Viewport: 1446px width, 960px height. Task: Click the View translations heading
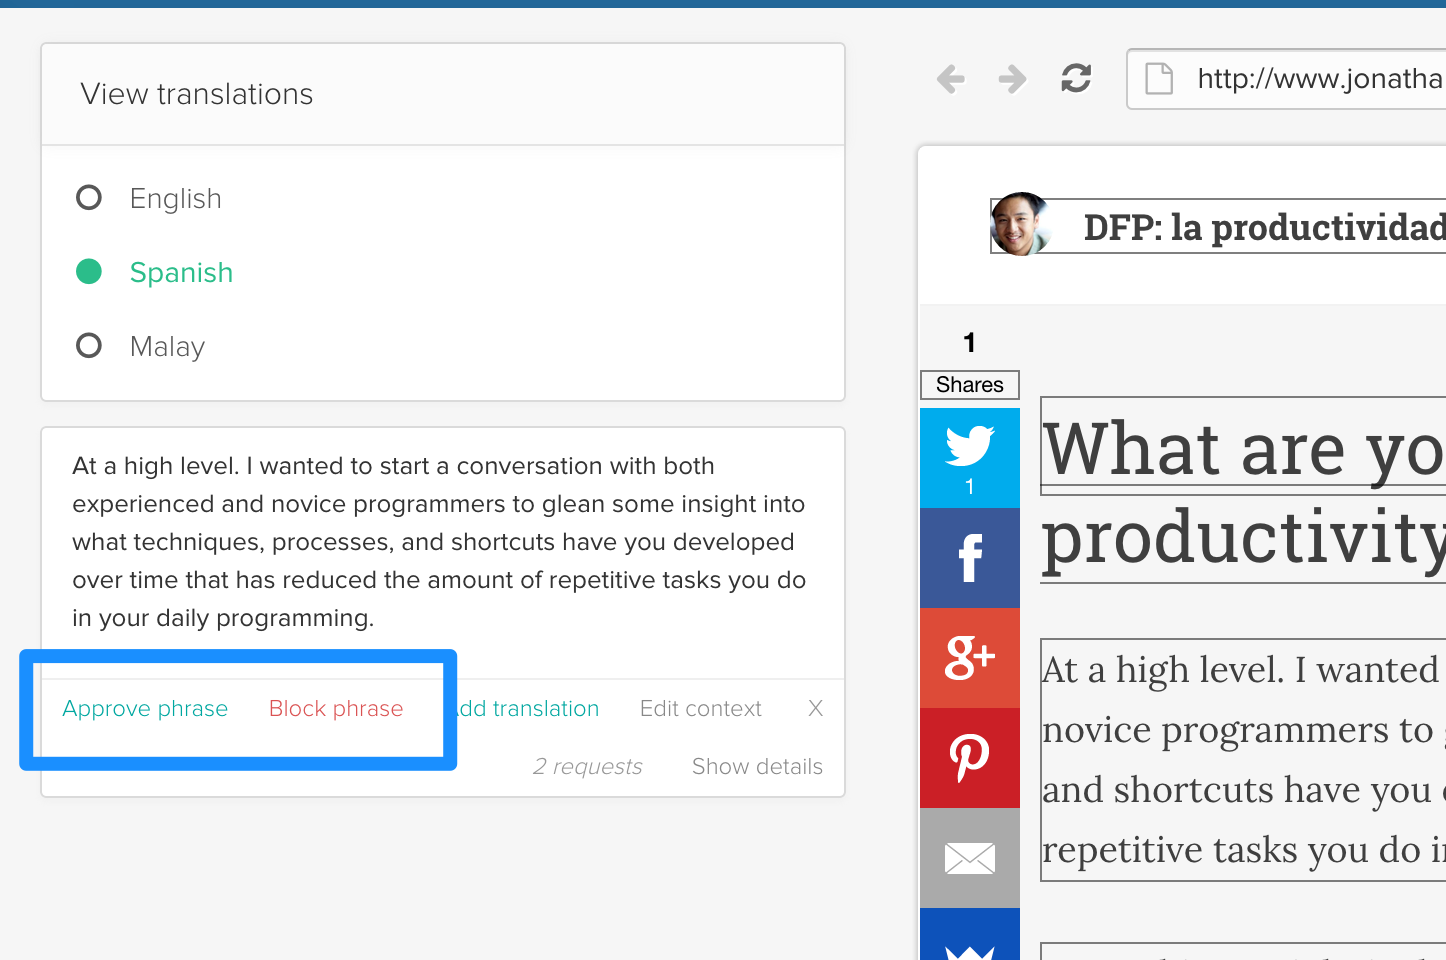(x=197, y=94)
